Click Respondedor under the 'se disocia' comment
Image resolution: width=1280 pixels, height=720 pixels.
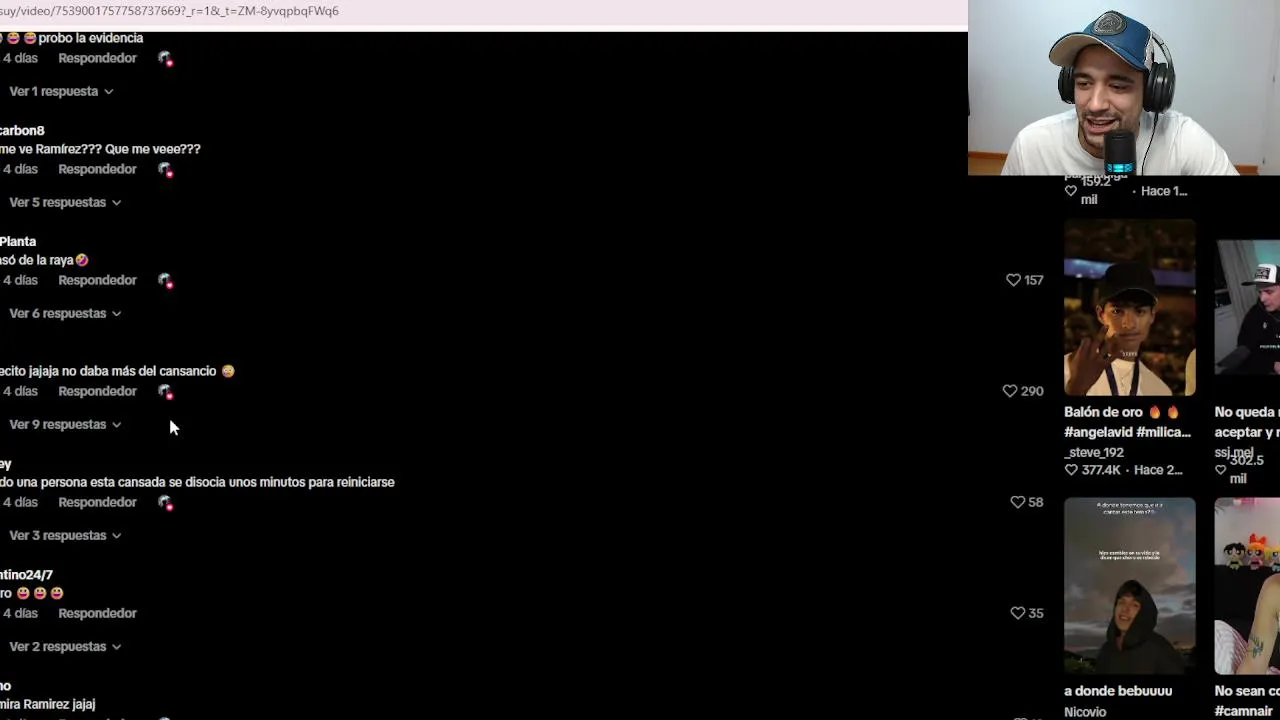point(97,502)
